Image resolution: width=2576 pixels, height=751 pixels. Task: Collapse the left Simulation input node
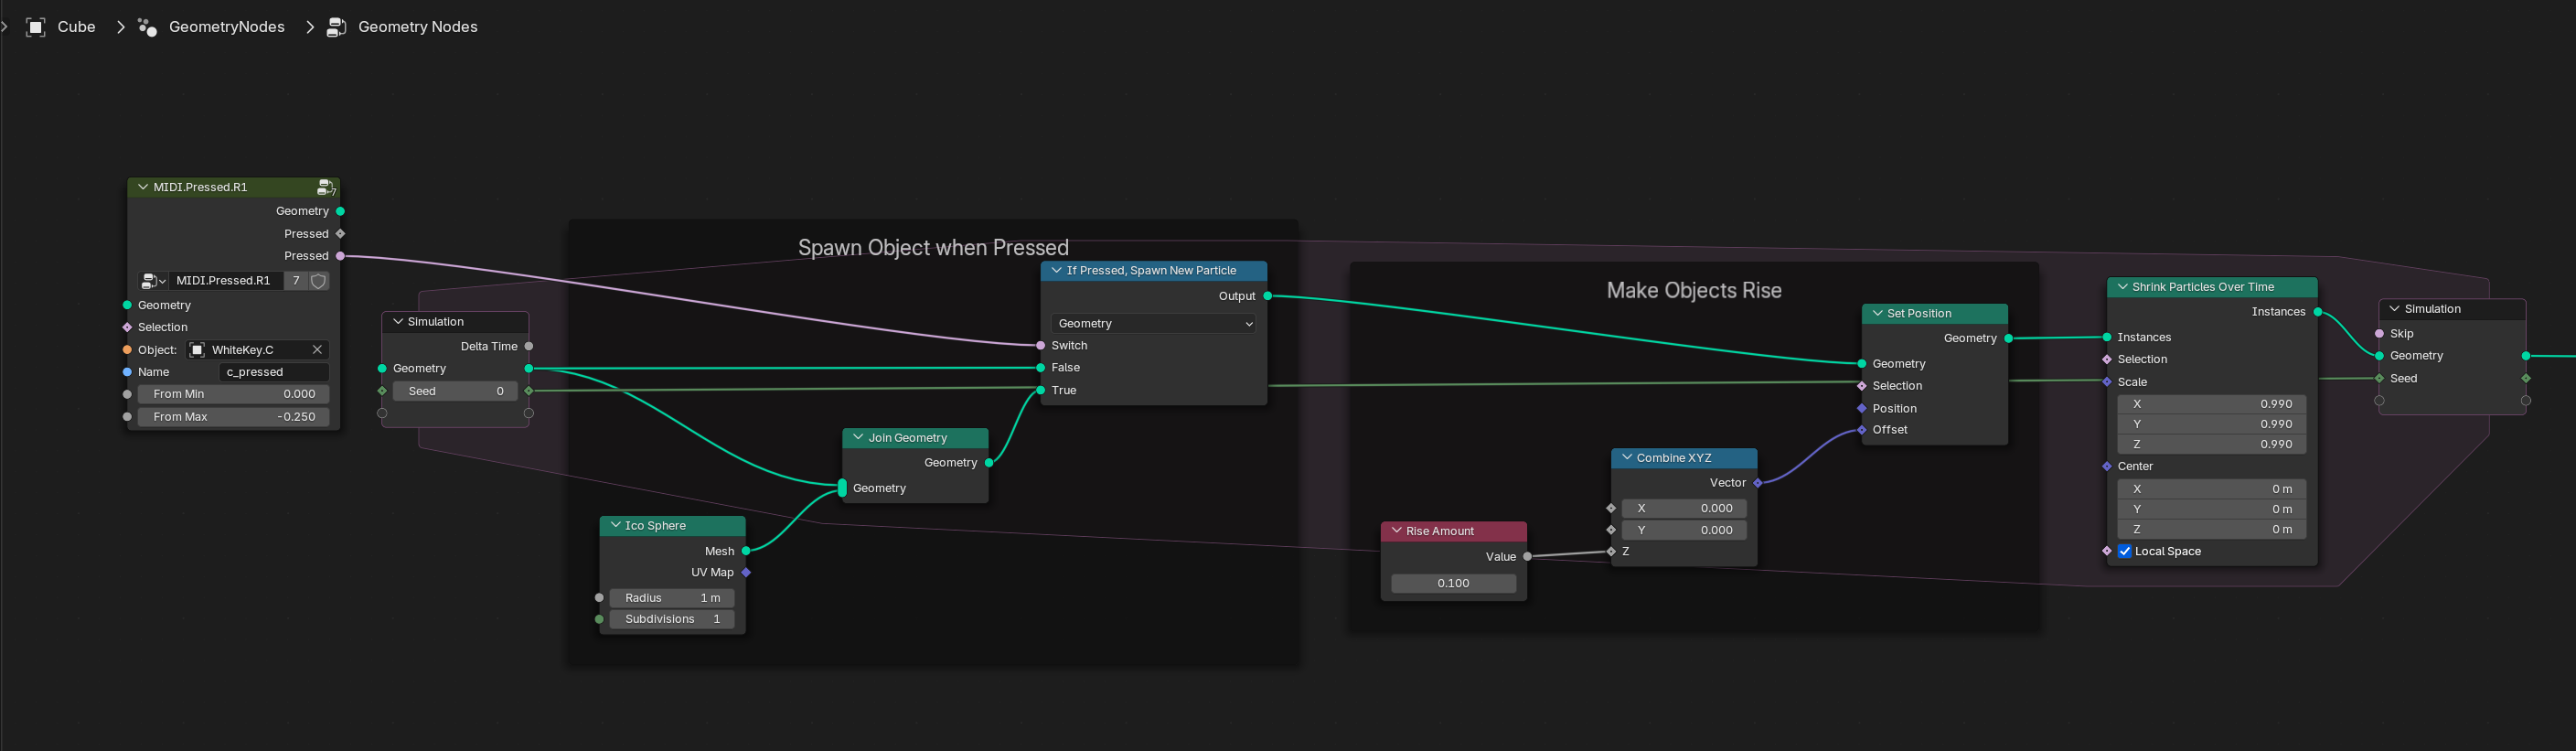point(397,322)
